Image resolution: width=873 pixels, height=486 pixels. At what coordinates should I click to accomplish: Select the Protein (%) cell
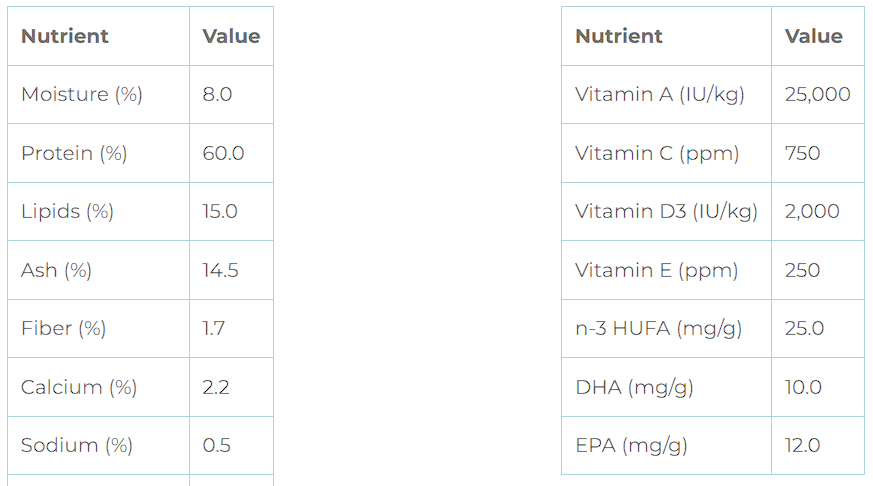[x=74, y=153]
